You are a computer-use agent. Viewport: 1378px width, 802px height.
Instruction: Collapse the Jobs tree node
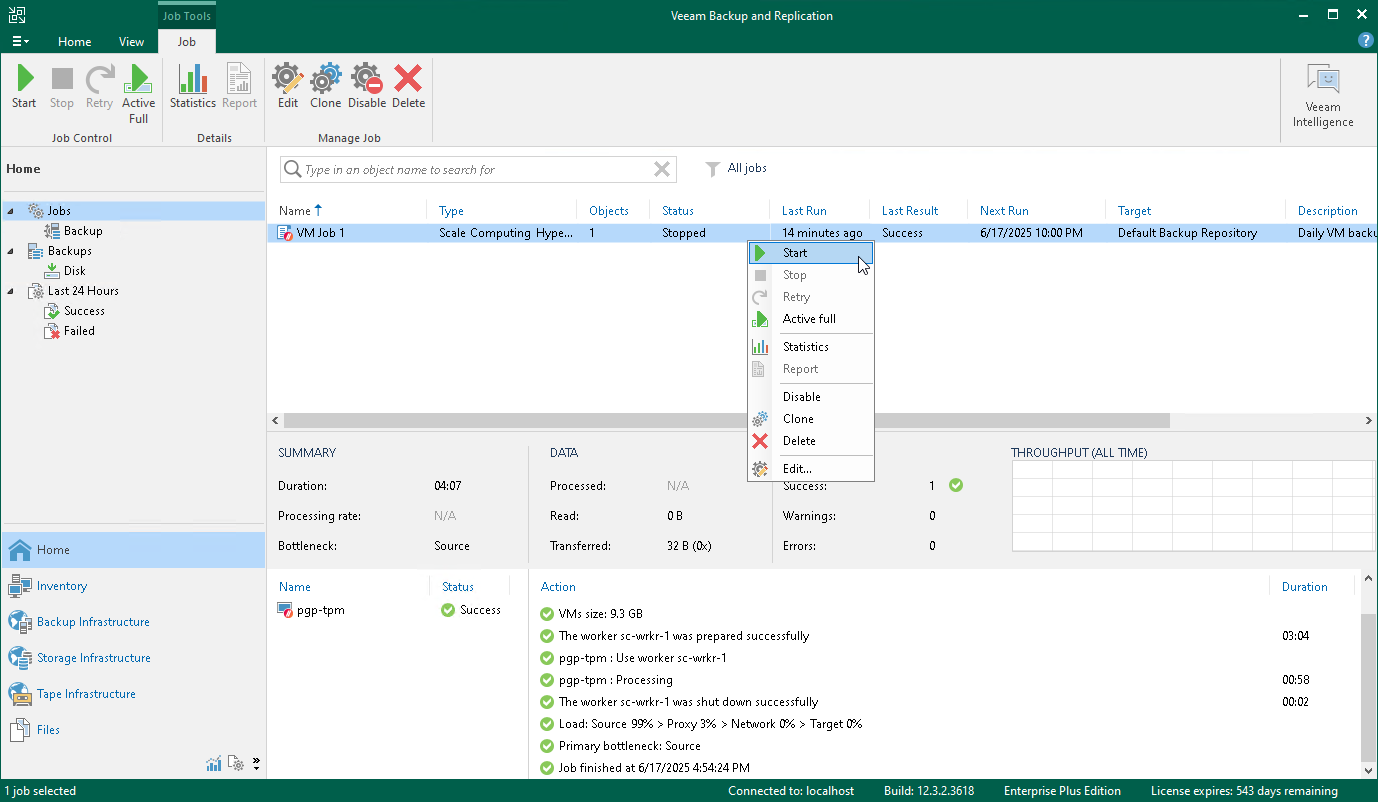(11, 211)
